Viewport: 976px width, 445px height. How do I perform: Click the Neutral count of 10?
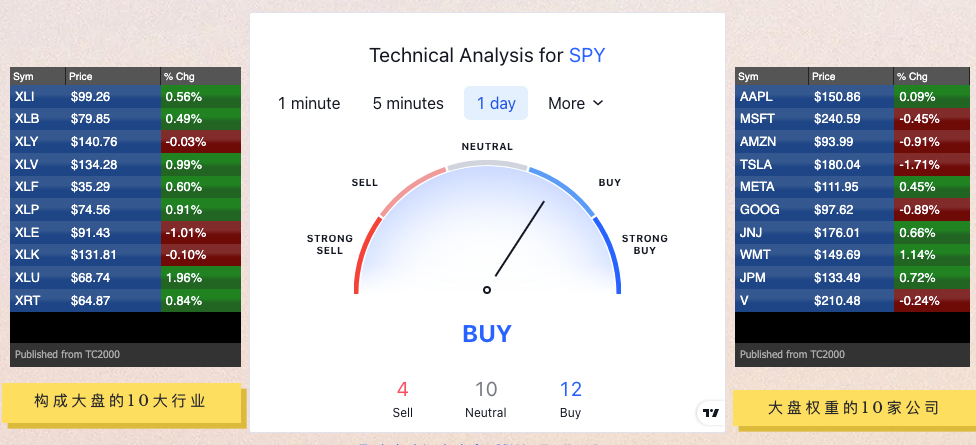click(486, 390)
